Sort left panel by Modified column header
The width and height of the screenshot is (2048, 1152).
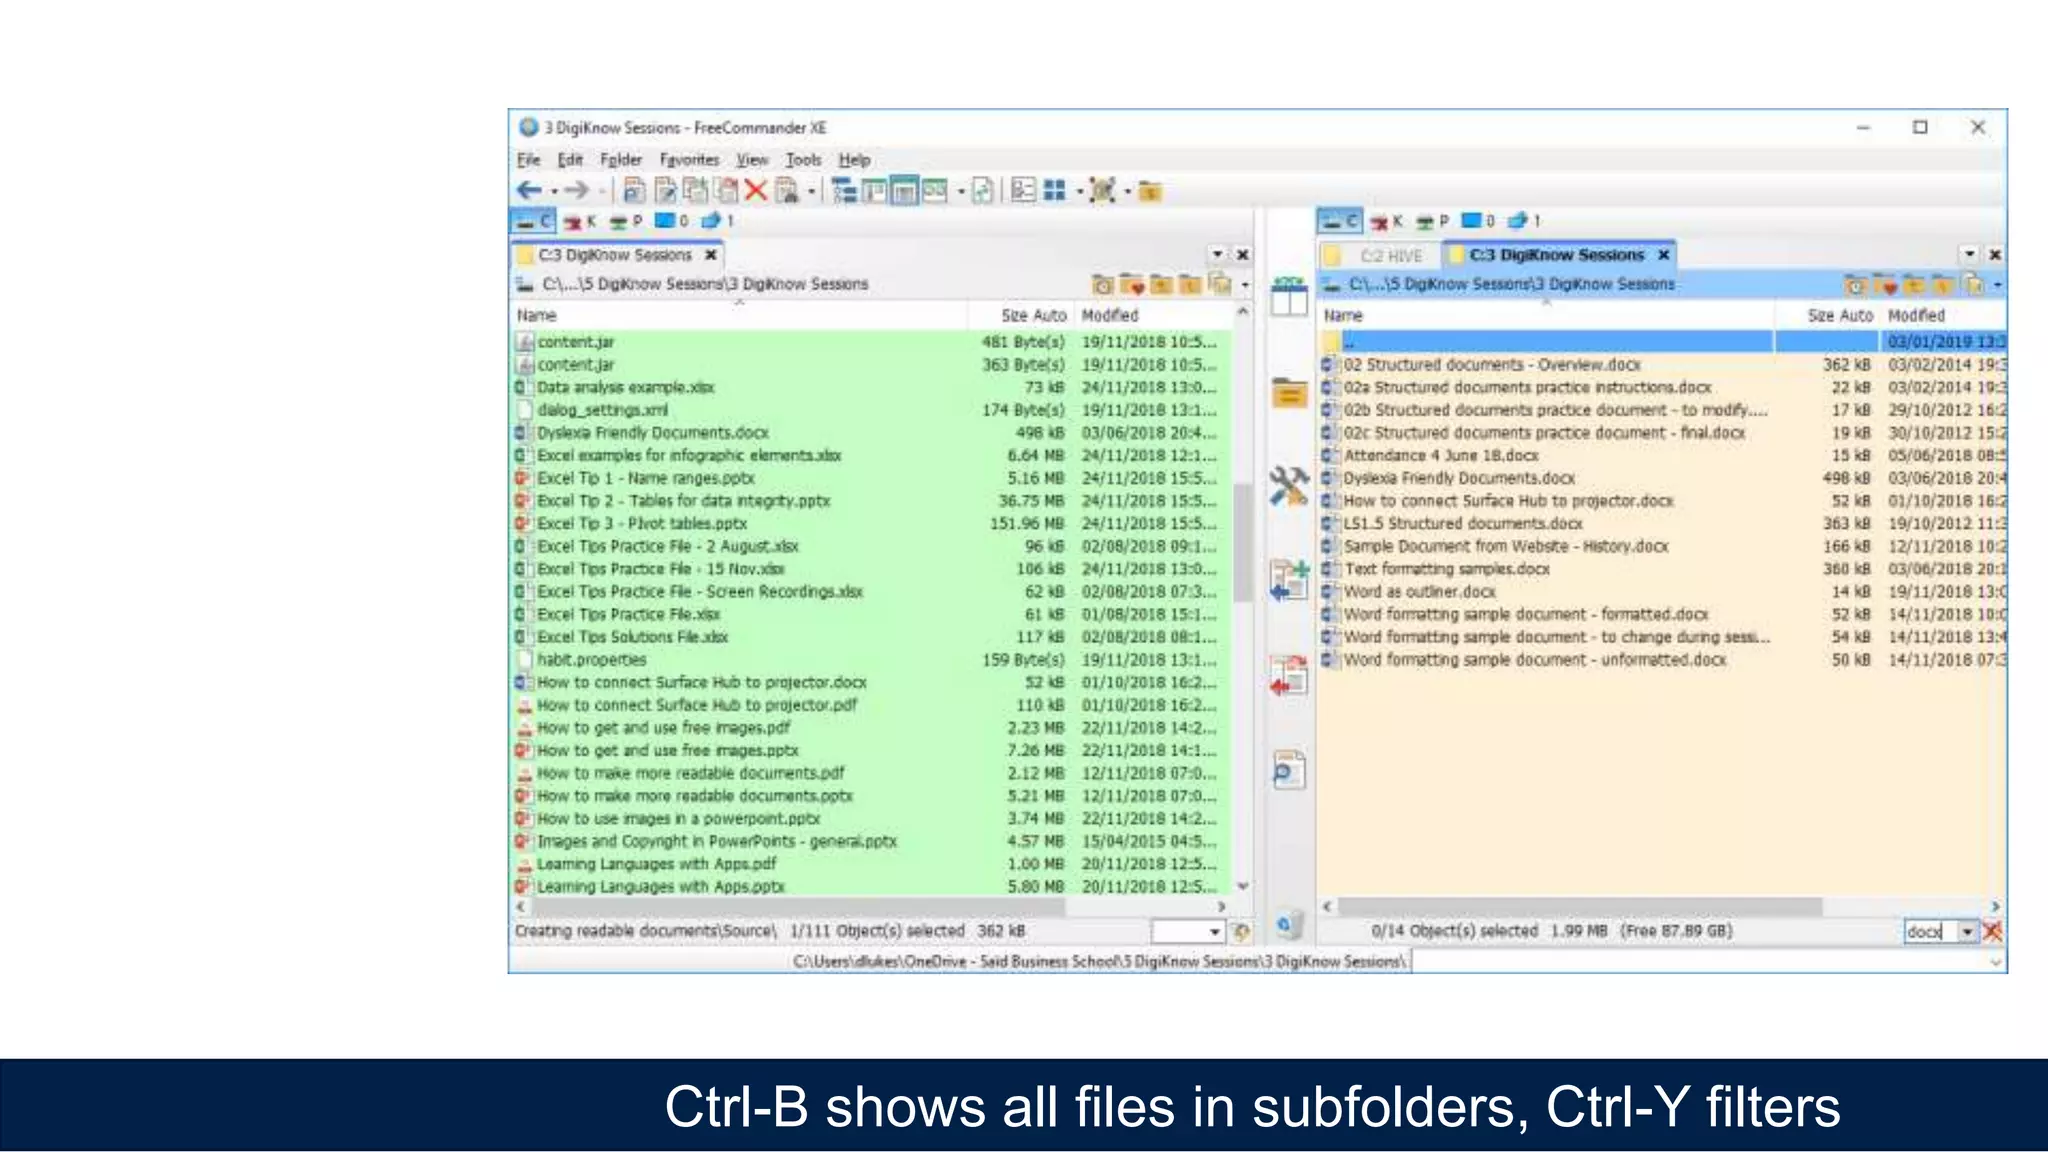(x=1110, y=315)
